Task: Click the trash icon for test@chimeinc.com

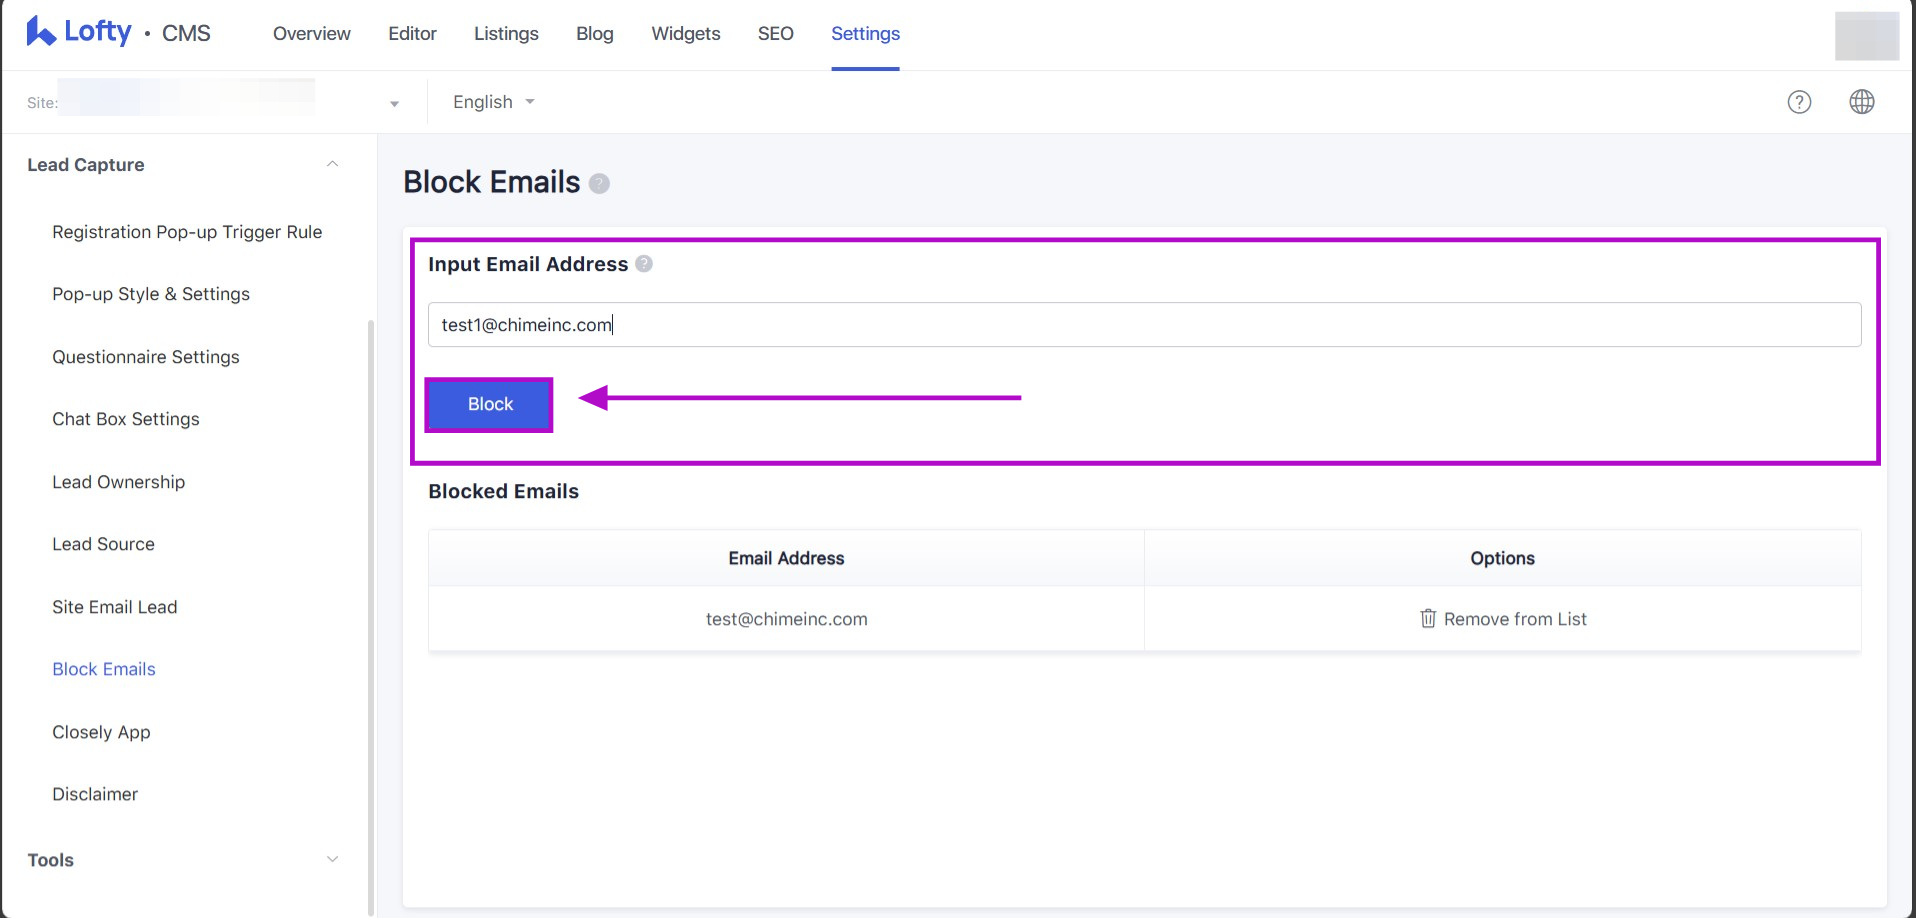Action: [x=1428, y=619]
